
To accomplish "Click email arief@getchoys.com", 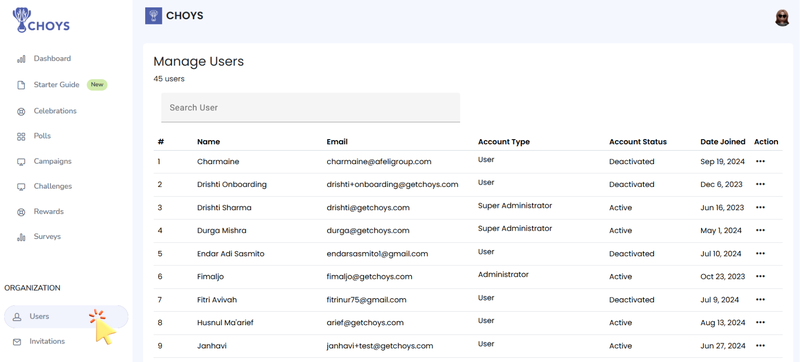I will tap(365, 323).
